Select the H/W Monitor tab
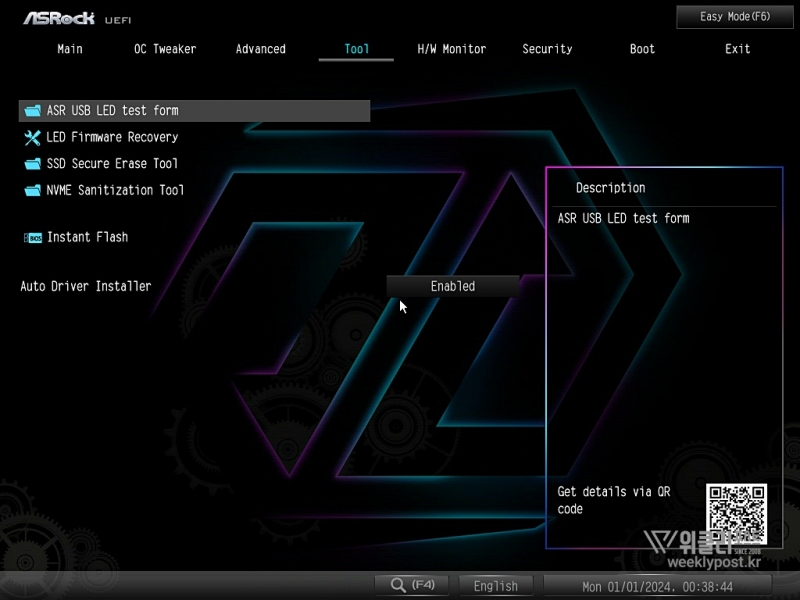 (x=452, y=49)
